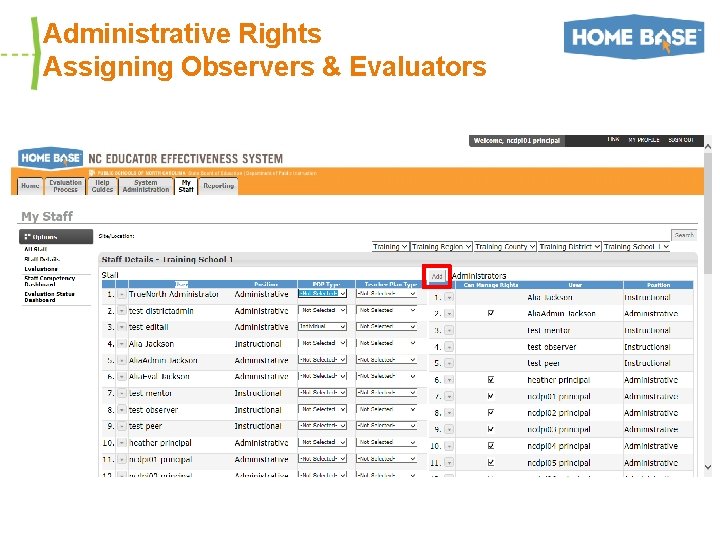Open PDP Type dropdown for TrueNorth Administrator
Image resolution: width=720 pixels, height=540 pixels.
[x=322, y=293]
